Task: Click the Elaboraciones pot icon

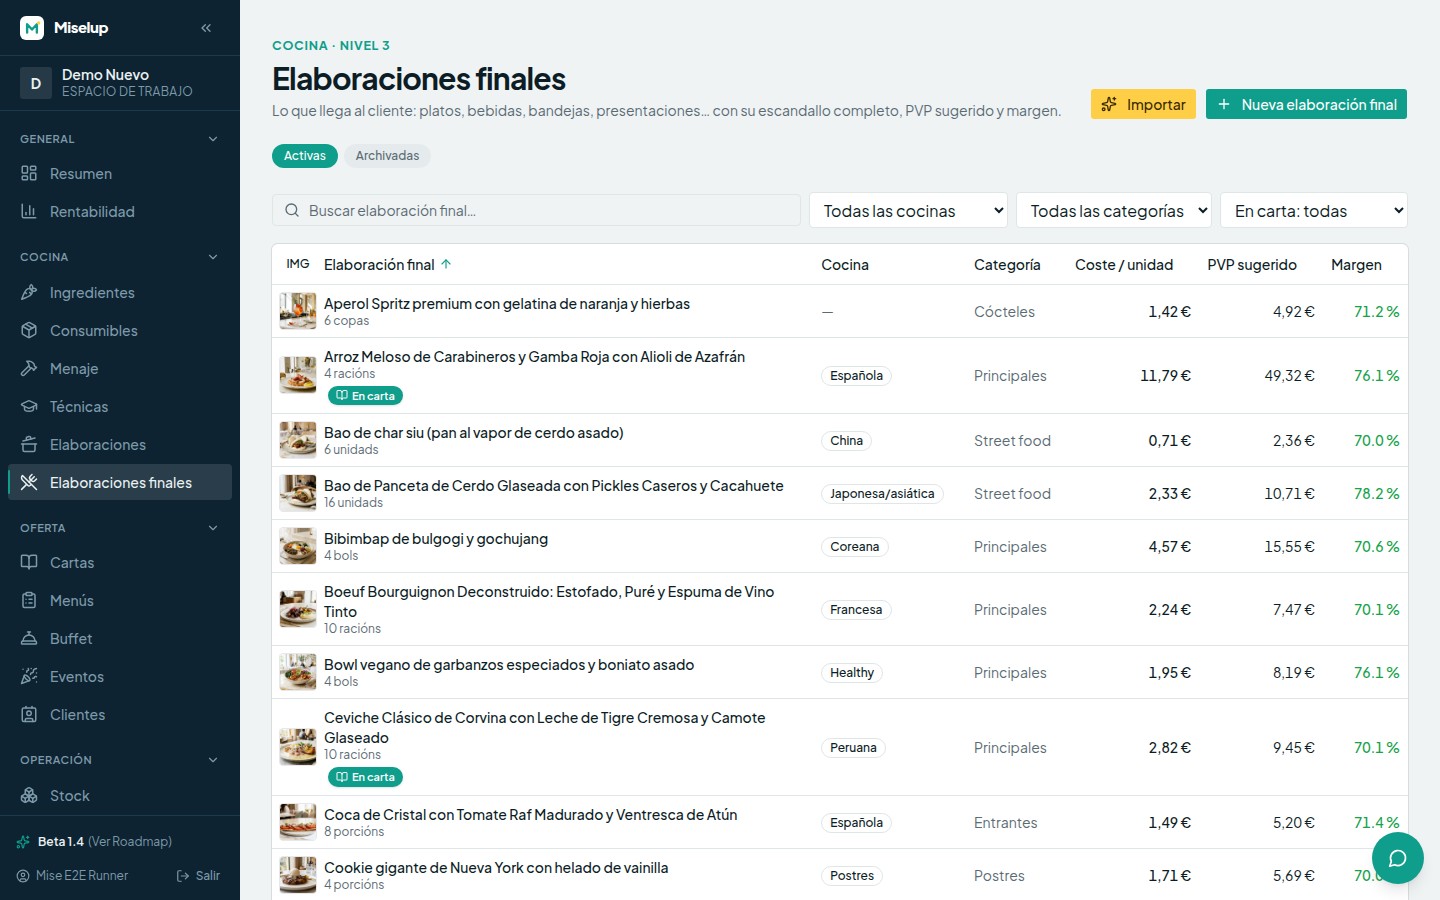Action: pyautogui.click(x=29, y=444)
